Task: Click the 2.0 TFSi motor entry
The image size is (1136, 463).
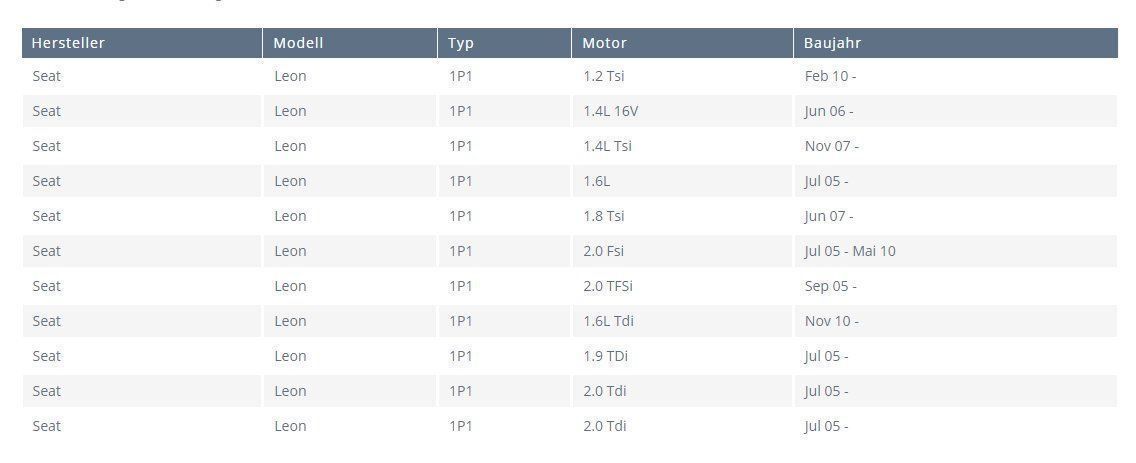Action: coord(608,286)
